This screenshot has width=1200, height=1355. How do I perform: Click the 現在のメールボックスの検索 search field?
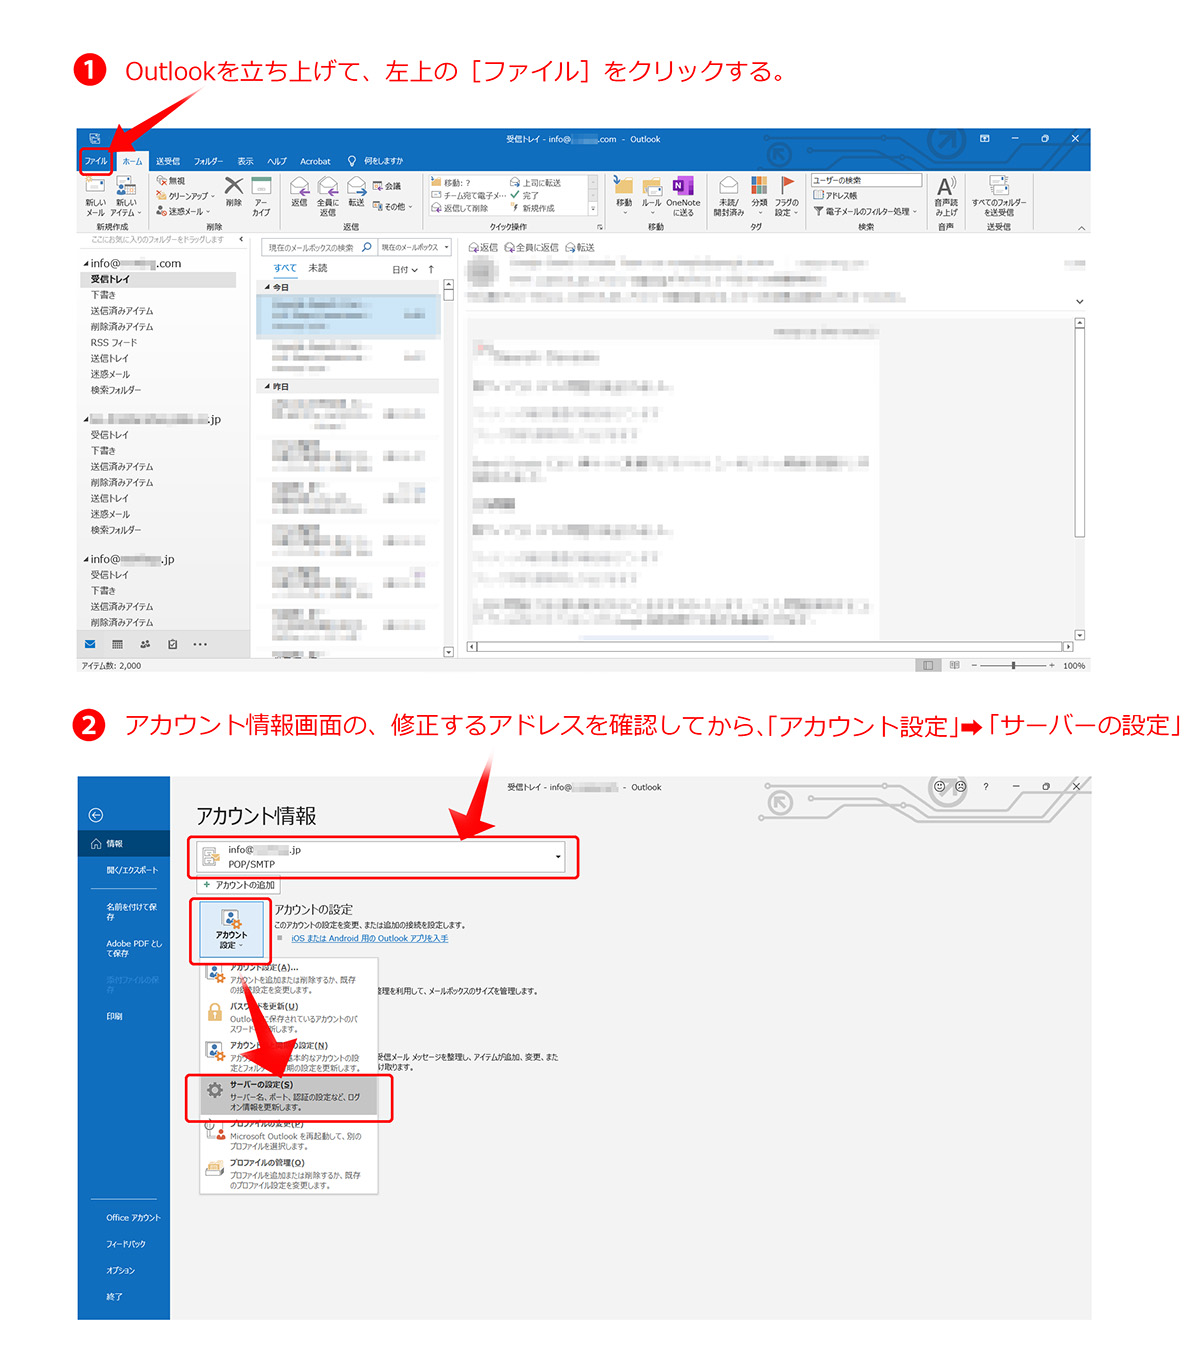(318, 247)
